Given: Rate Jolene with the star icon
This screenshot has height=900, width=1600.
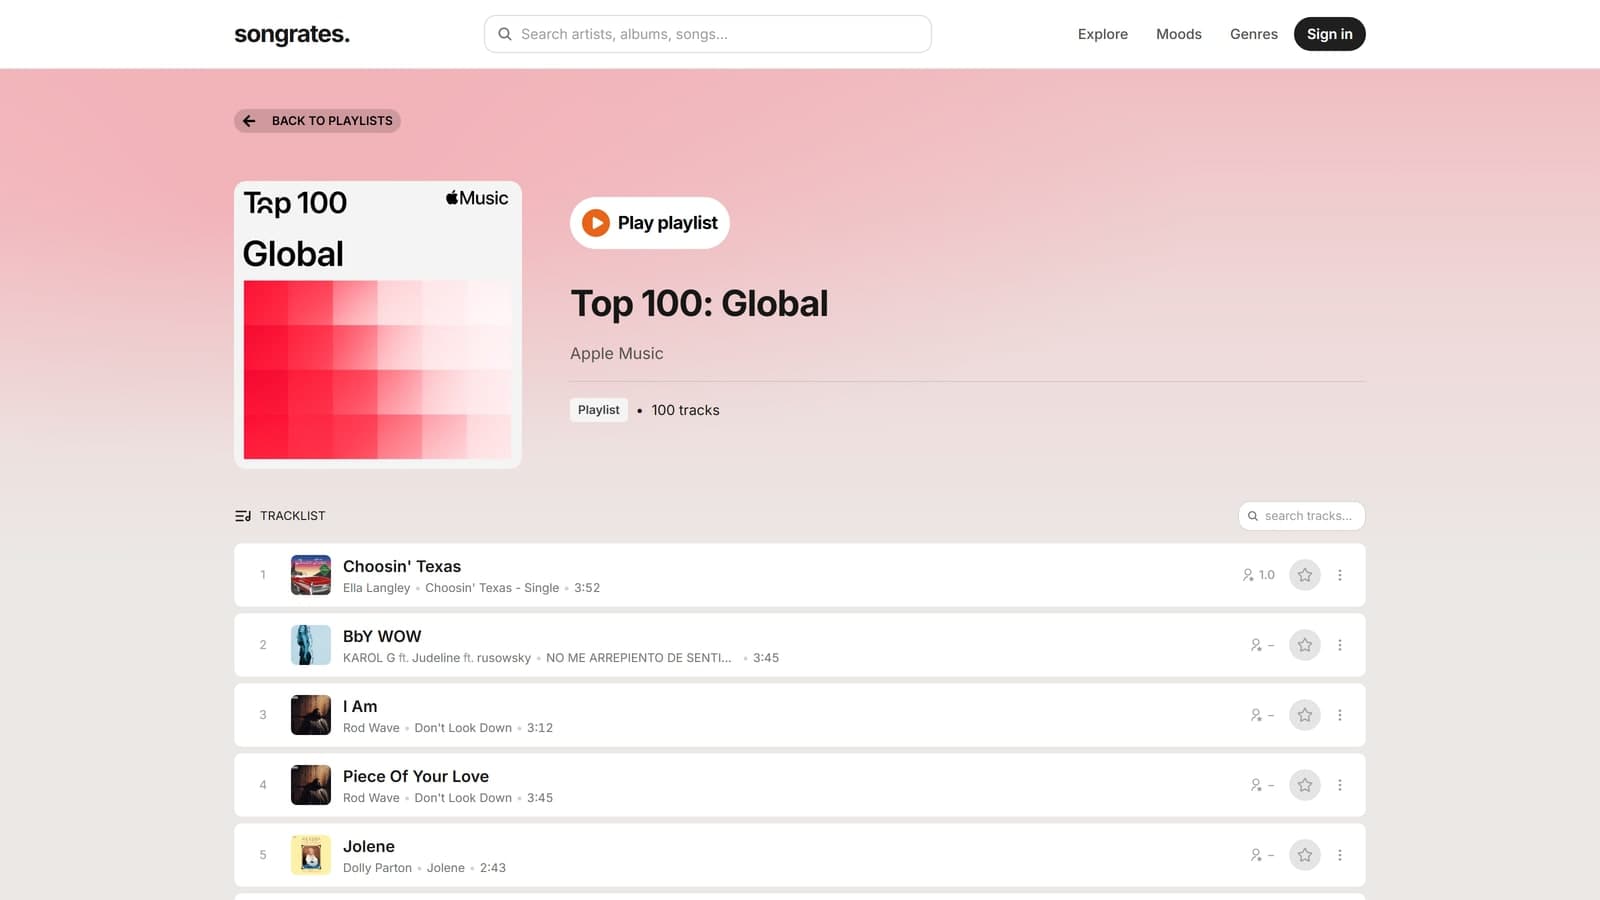Looking at the screenshot, I should point(1305,855).
